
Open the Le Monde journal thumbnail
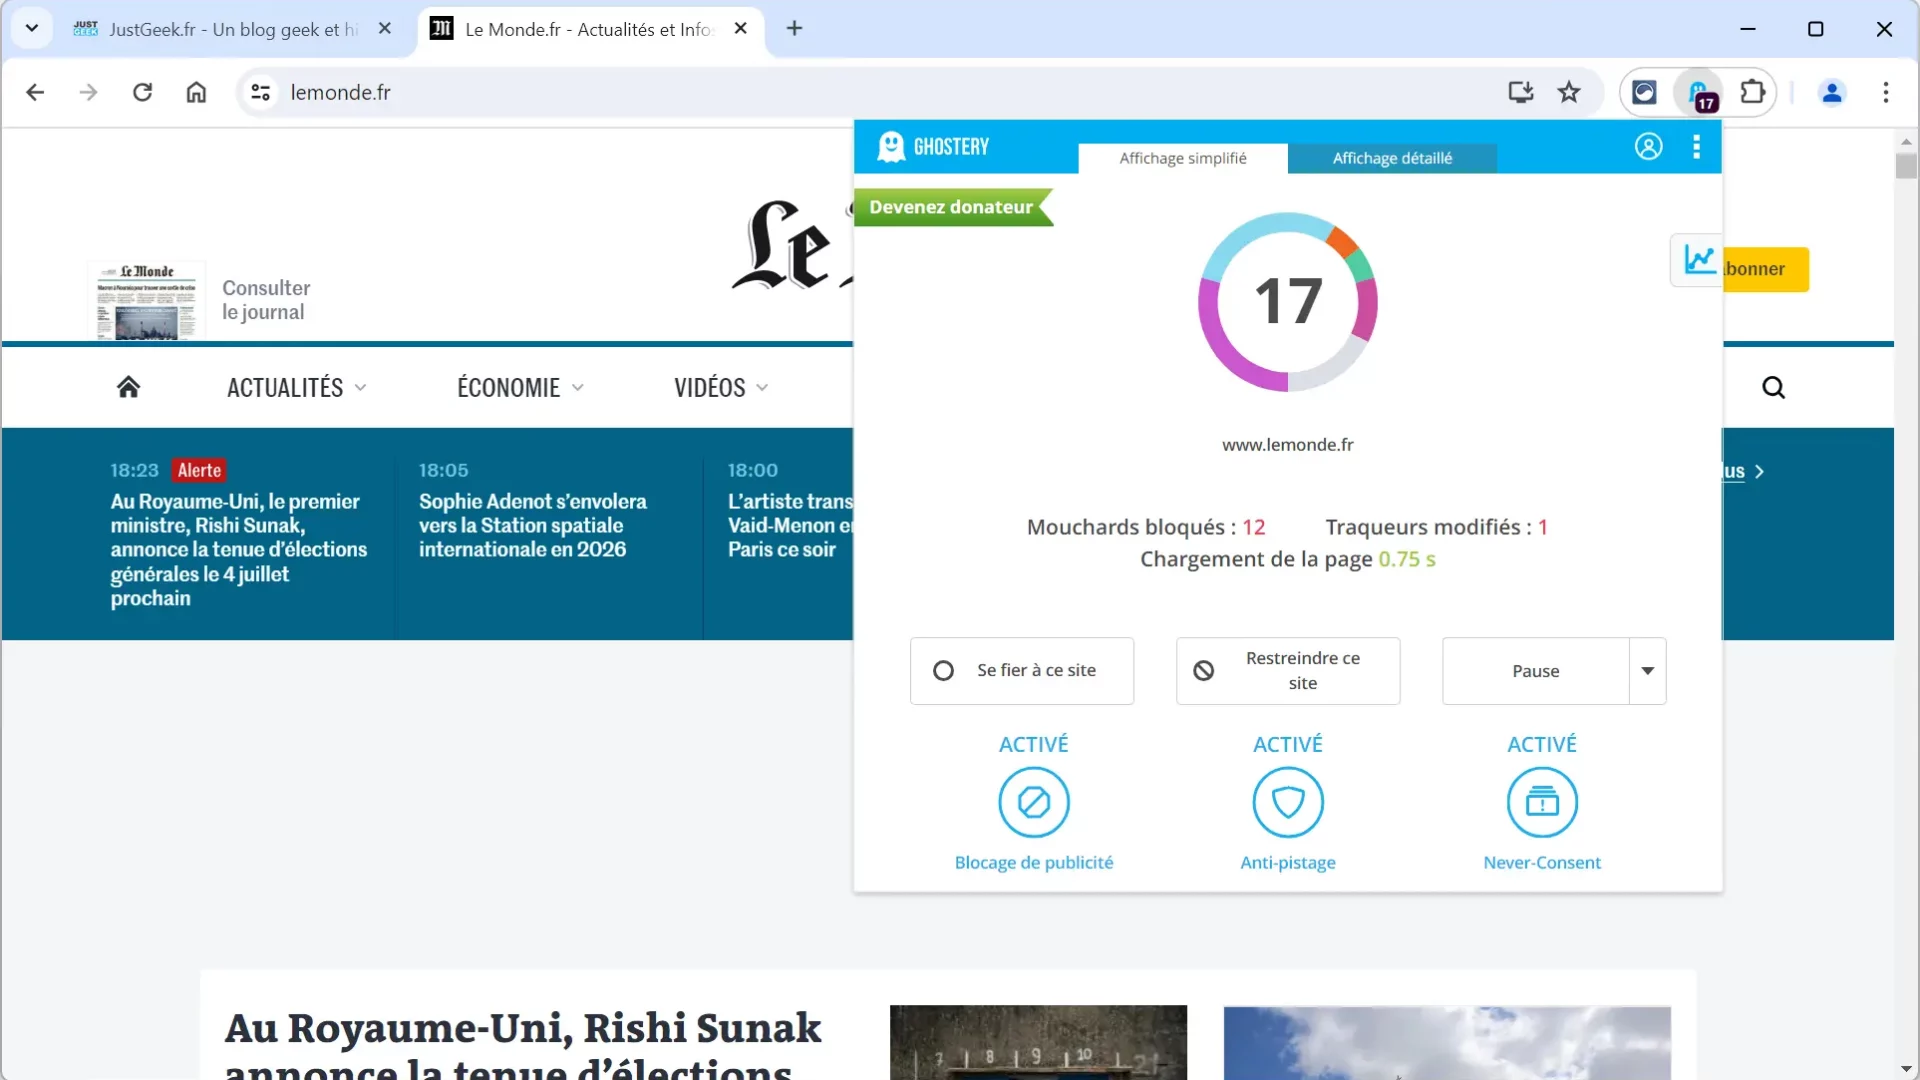146,300
